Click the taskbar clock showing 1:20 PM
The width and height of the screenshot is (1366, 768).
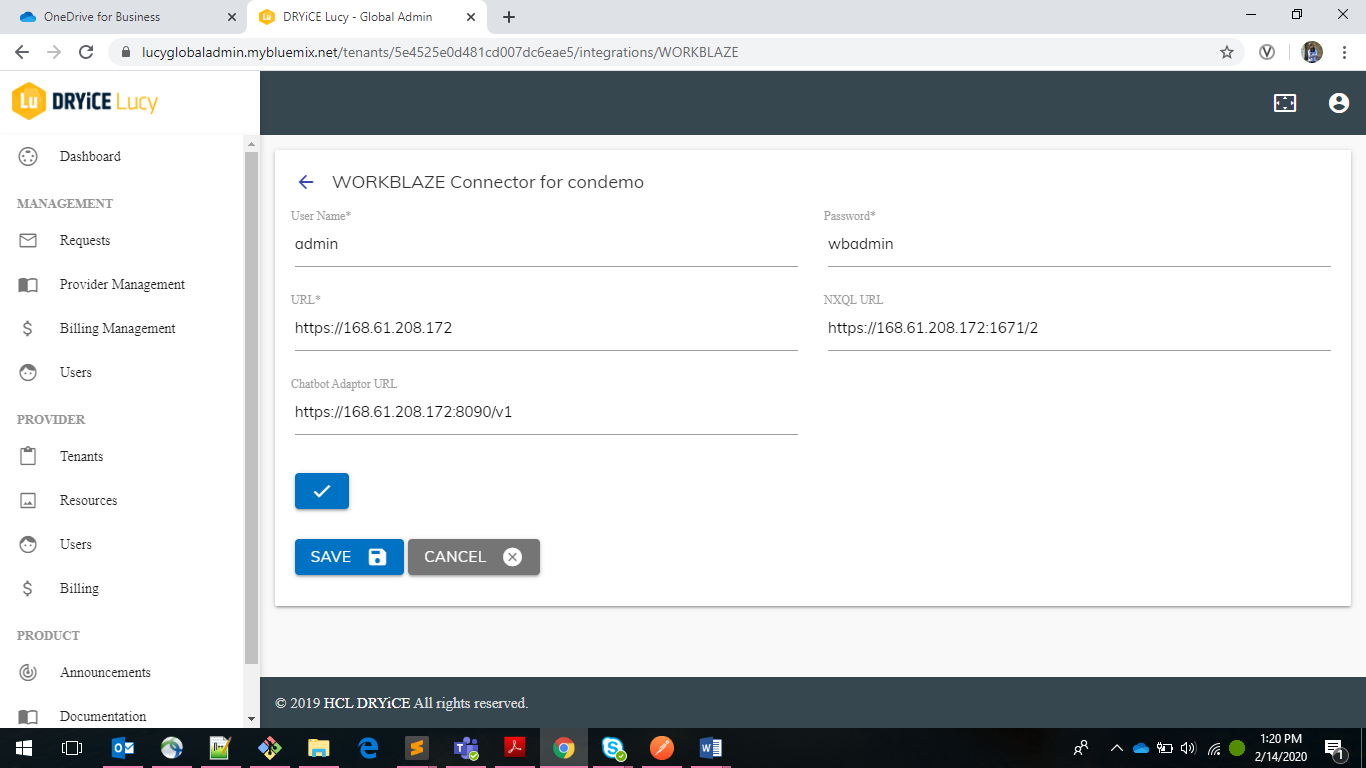tap(1281, 747)
